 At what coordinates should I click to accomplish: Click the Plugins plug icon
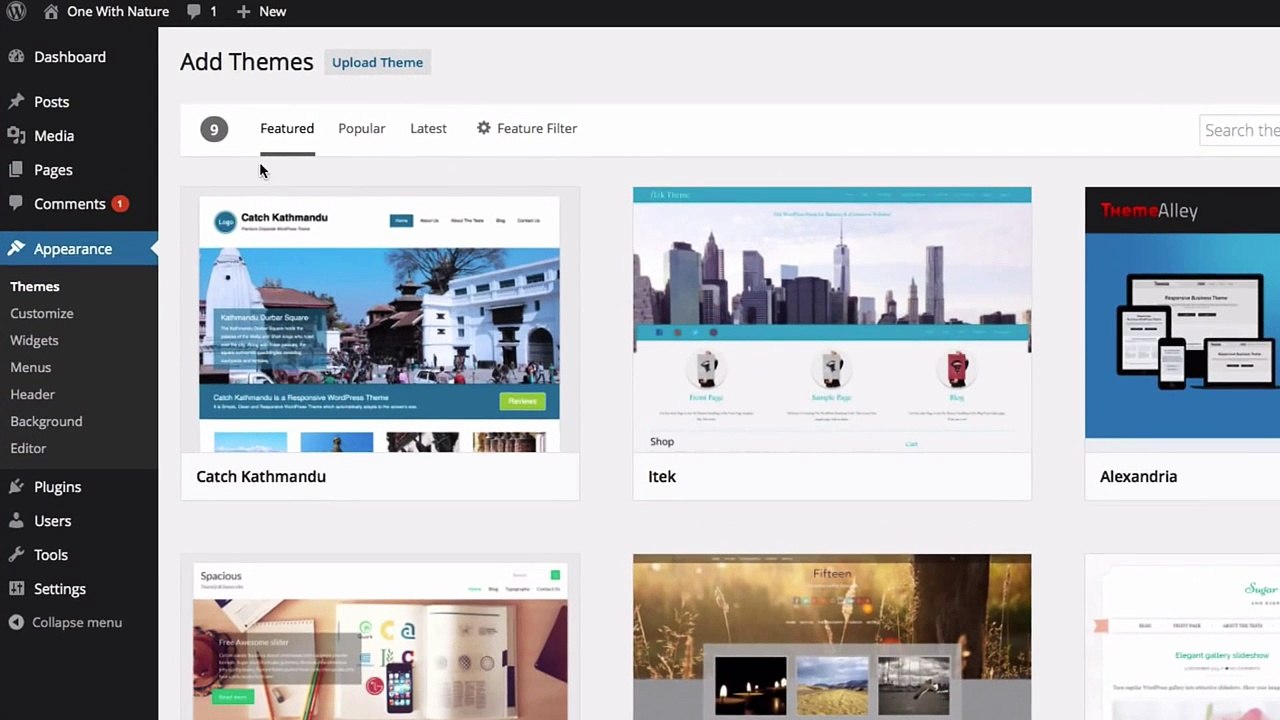click(x=16, y=487)
